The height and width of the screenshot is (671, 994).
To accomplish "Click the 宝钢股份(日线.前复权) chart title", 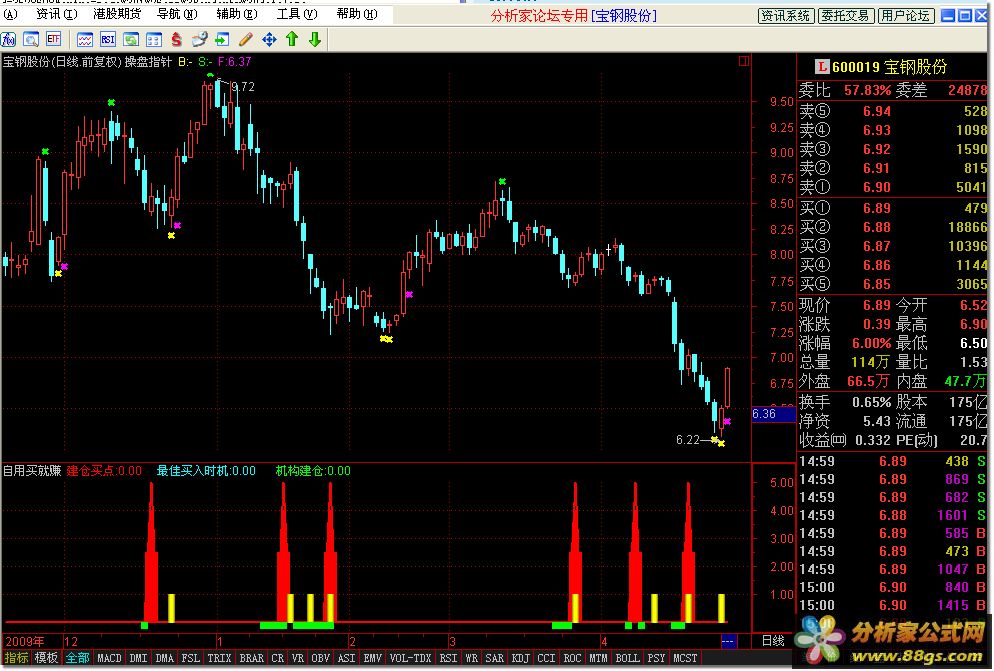I will pyautogui.click(x=61, y=62).
